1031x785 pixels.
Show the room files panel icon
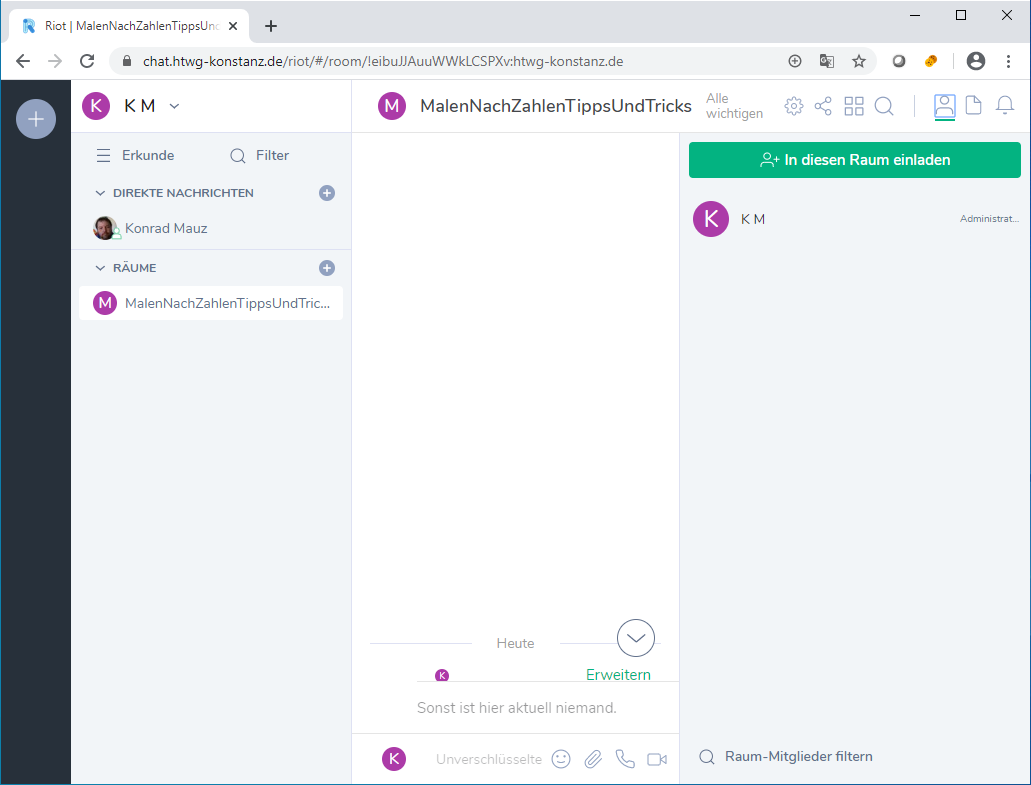pos(974,105)
